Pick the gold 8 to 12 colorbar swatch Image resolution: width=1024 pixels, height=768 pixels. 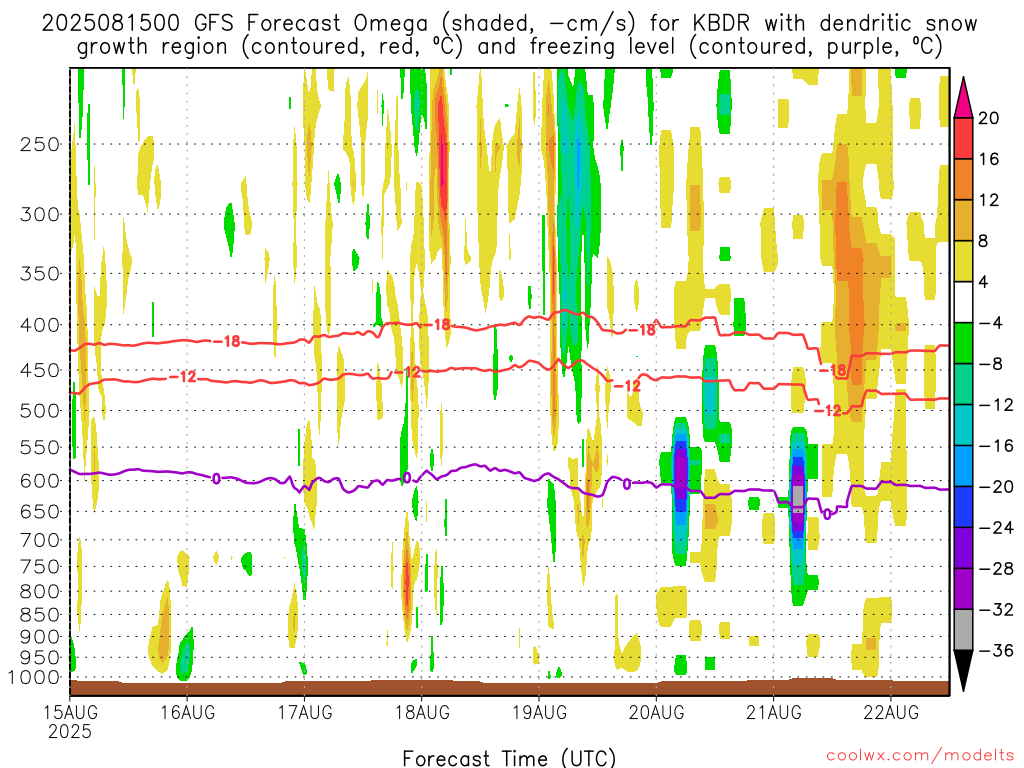[963, 221]
